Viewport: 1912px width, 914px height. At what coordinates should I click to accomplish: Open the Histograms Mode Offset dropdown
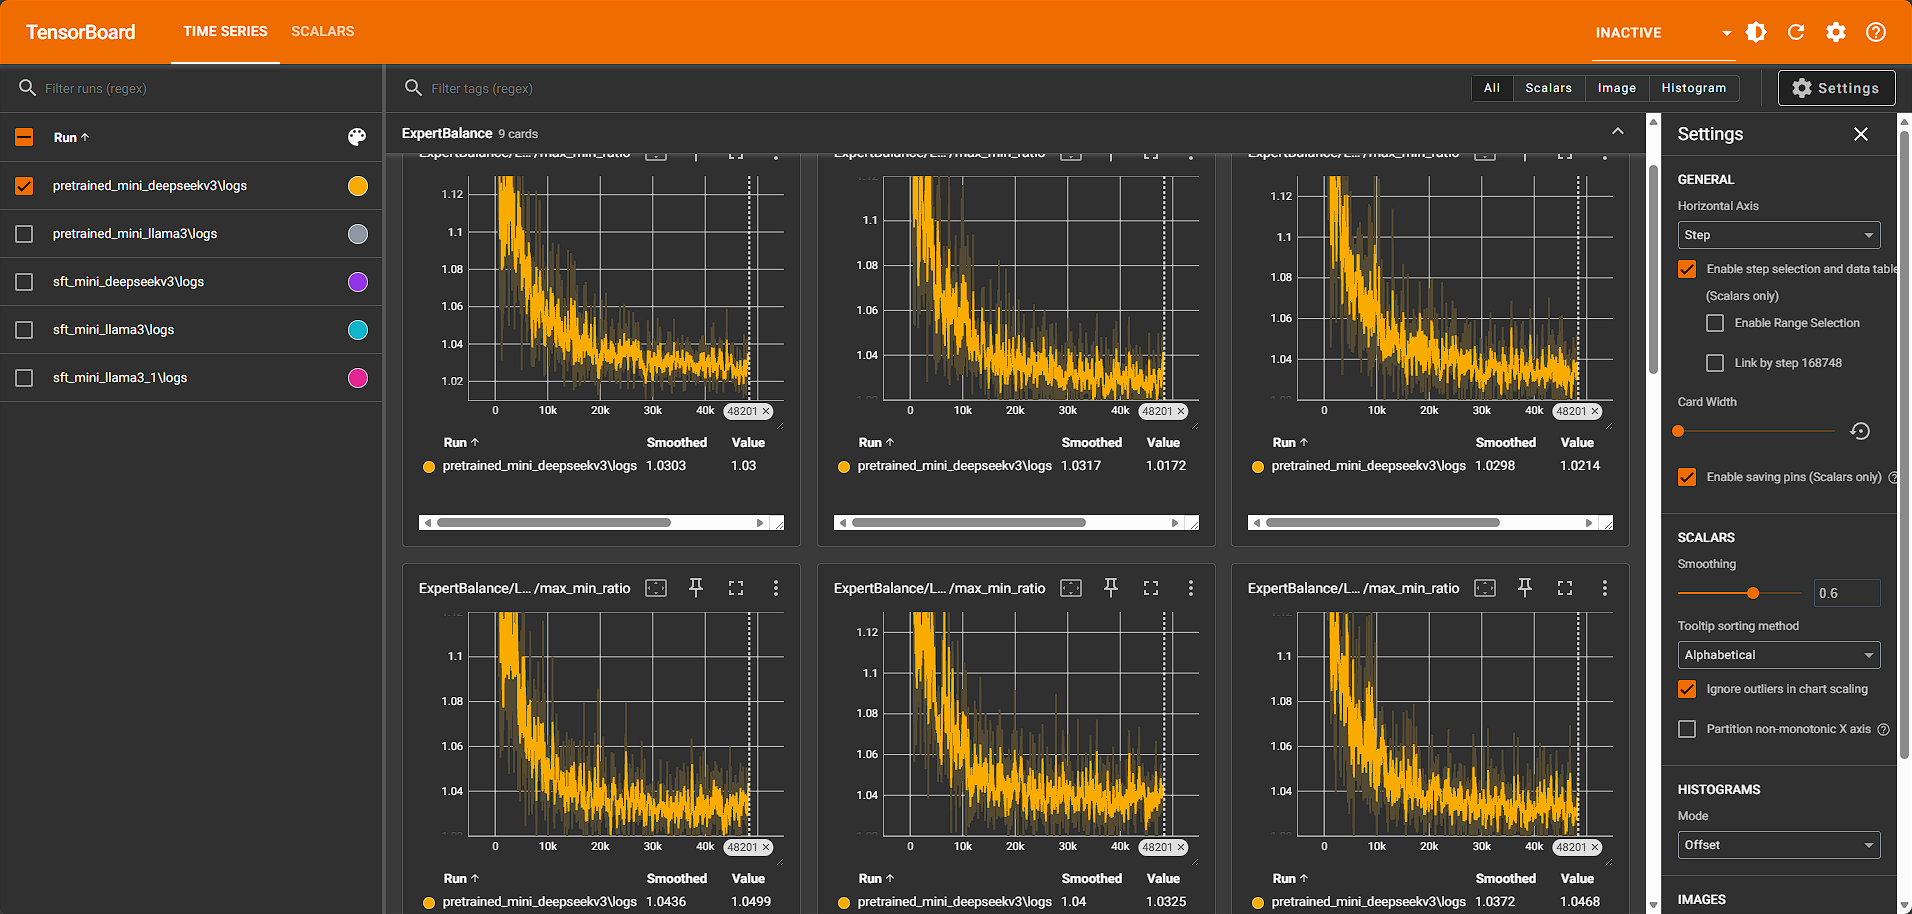[1779, 845]
